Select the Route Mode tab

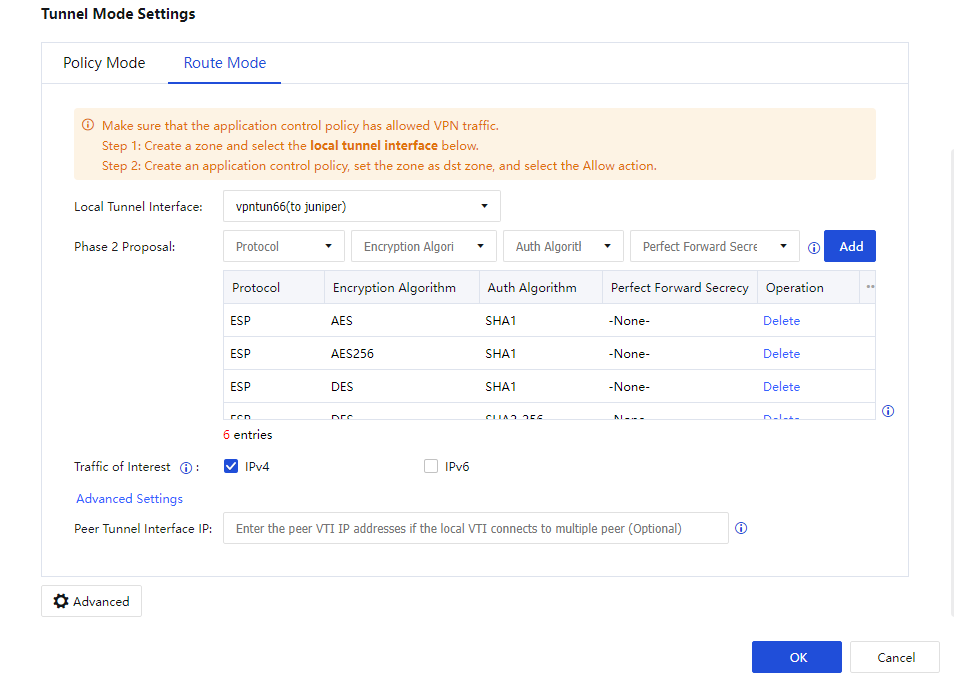coord(225,63)
